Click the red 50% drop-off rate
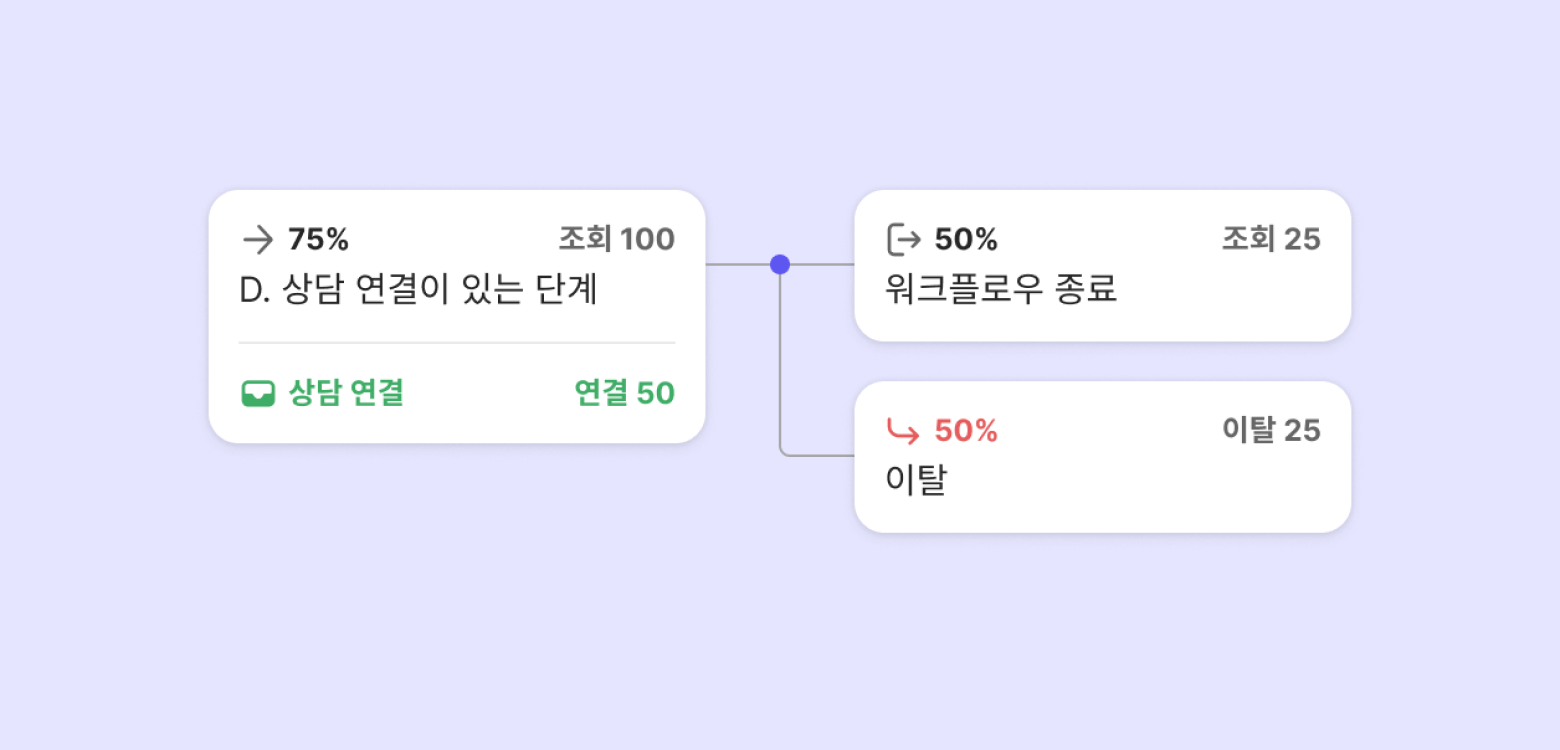 [x=966, y=431]
